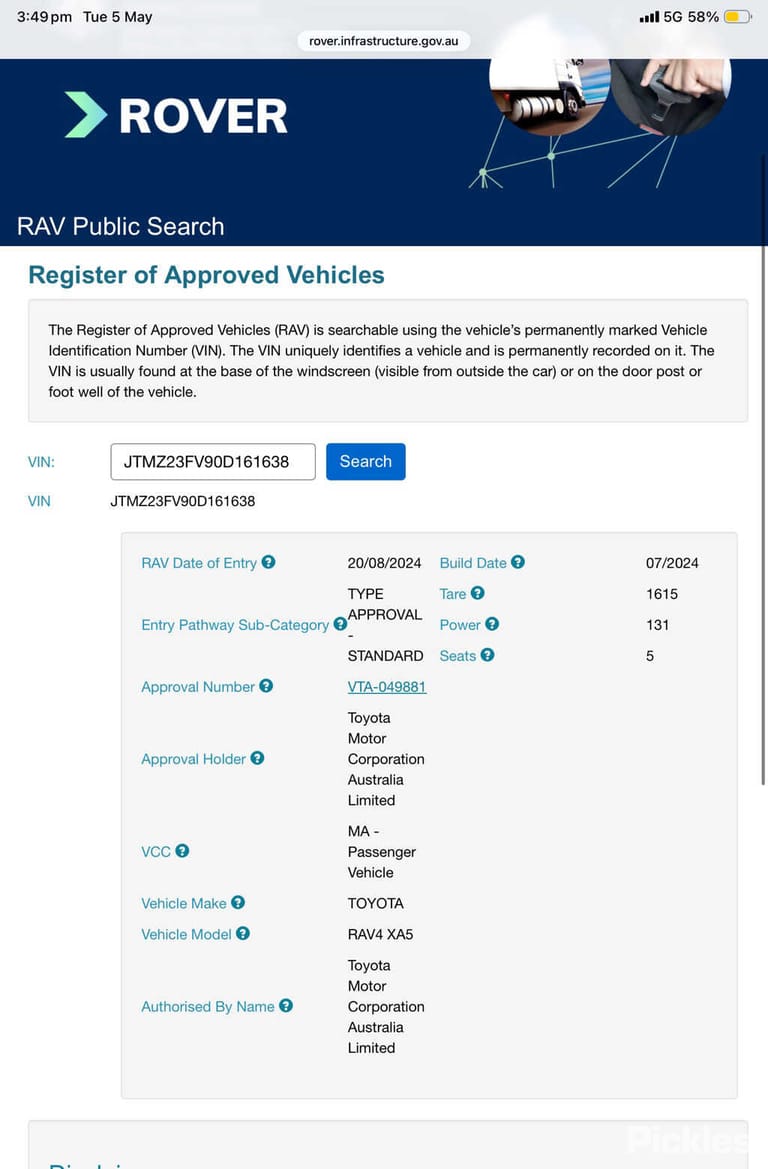Image resolution: width=768 pixels, height=1169 pixels.
Task: Open help icon for Approval Number
Action: tap(266, 686)
